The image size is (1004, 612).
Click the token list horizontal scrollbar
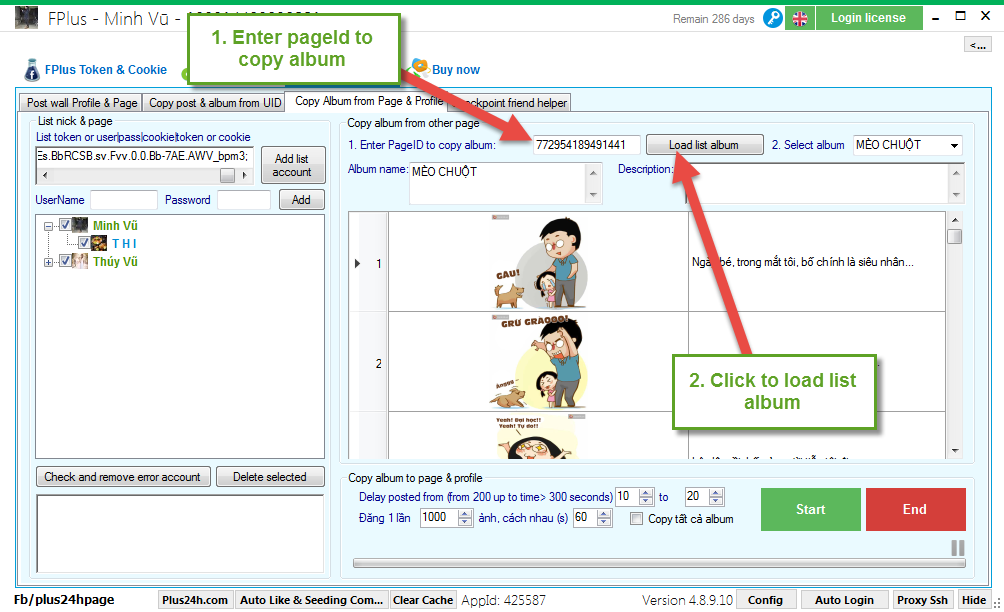(x=144, y=175)
